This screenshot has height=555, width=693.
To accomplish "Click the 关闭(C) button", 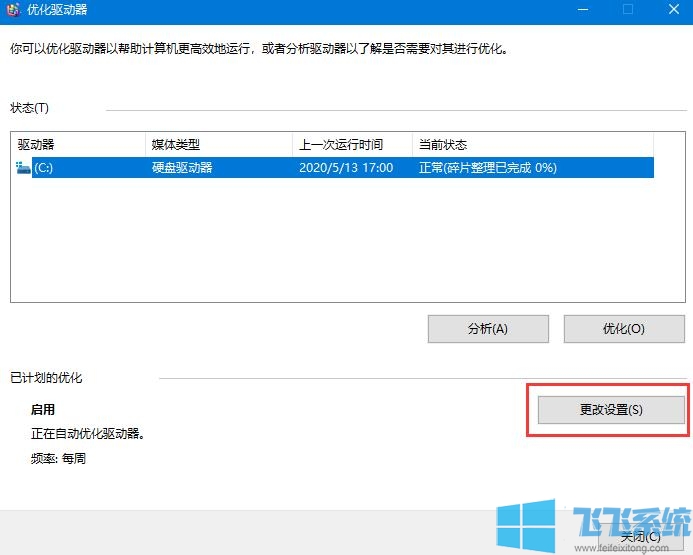I will pyautogui.click(x=639, y=537).
